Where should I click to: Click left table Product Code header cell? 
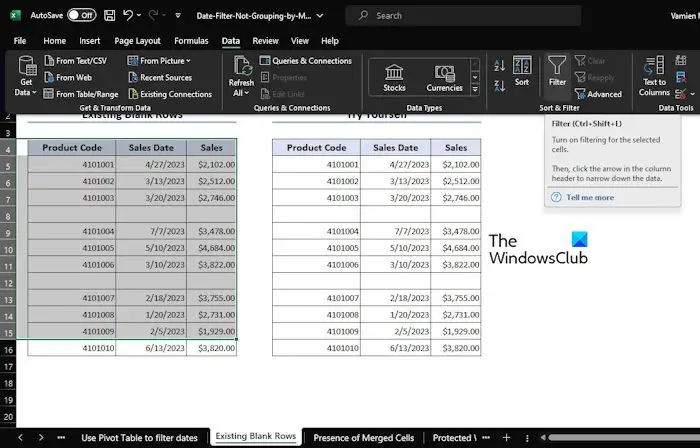72,148
